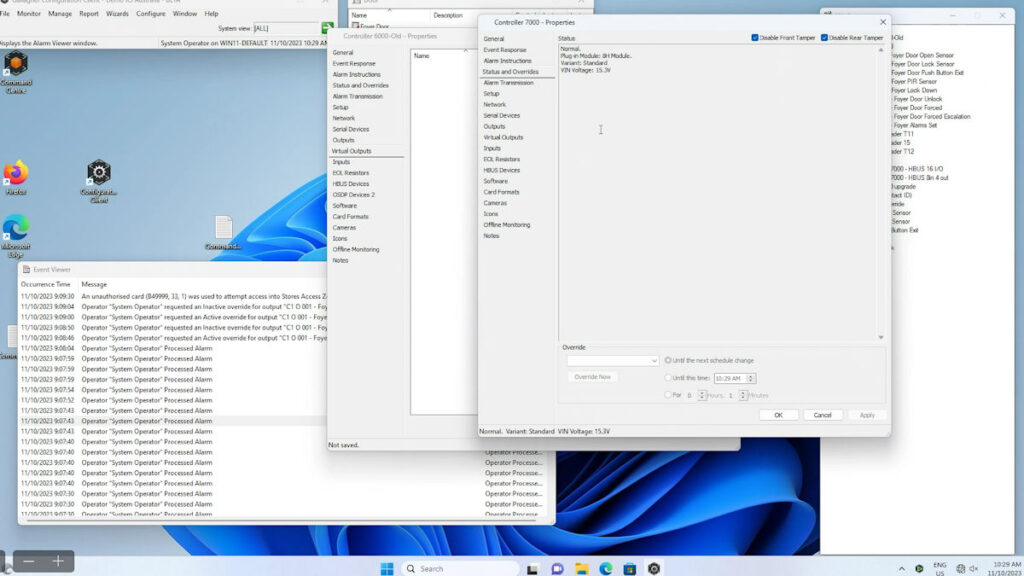Click the Microsoft Store taskbar icon
Viewport: 1024px width, 576px height.
pyautogui.click(x=630, y=568)
